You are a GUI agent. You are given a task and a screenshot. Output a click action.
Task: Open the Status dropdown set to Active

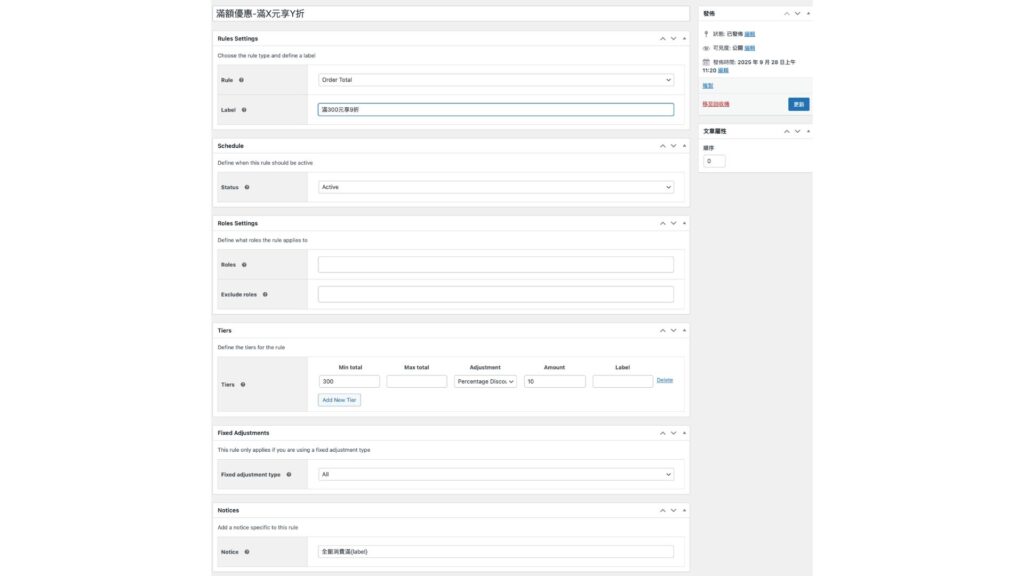point(495,187)
